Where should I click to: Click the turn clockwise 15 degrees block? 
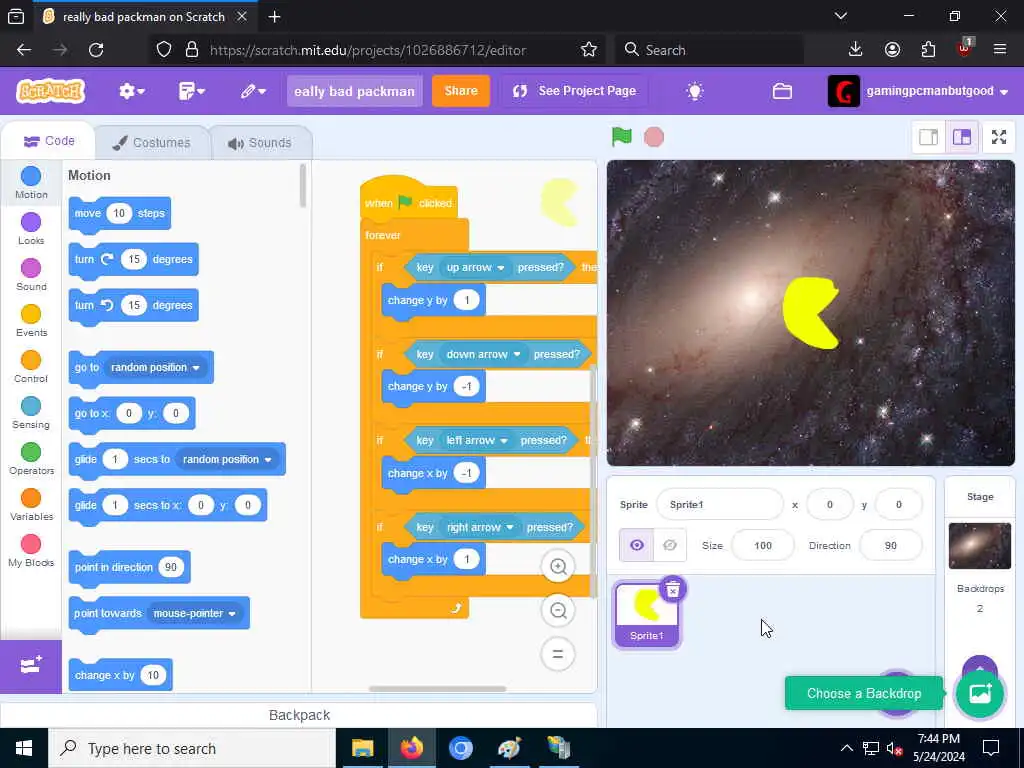tap(133, 259)
